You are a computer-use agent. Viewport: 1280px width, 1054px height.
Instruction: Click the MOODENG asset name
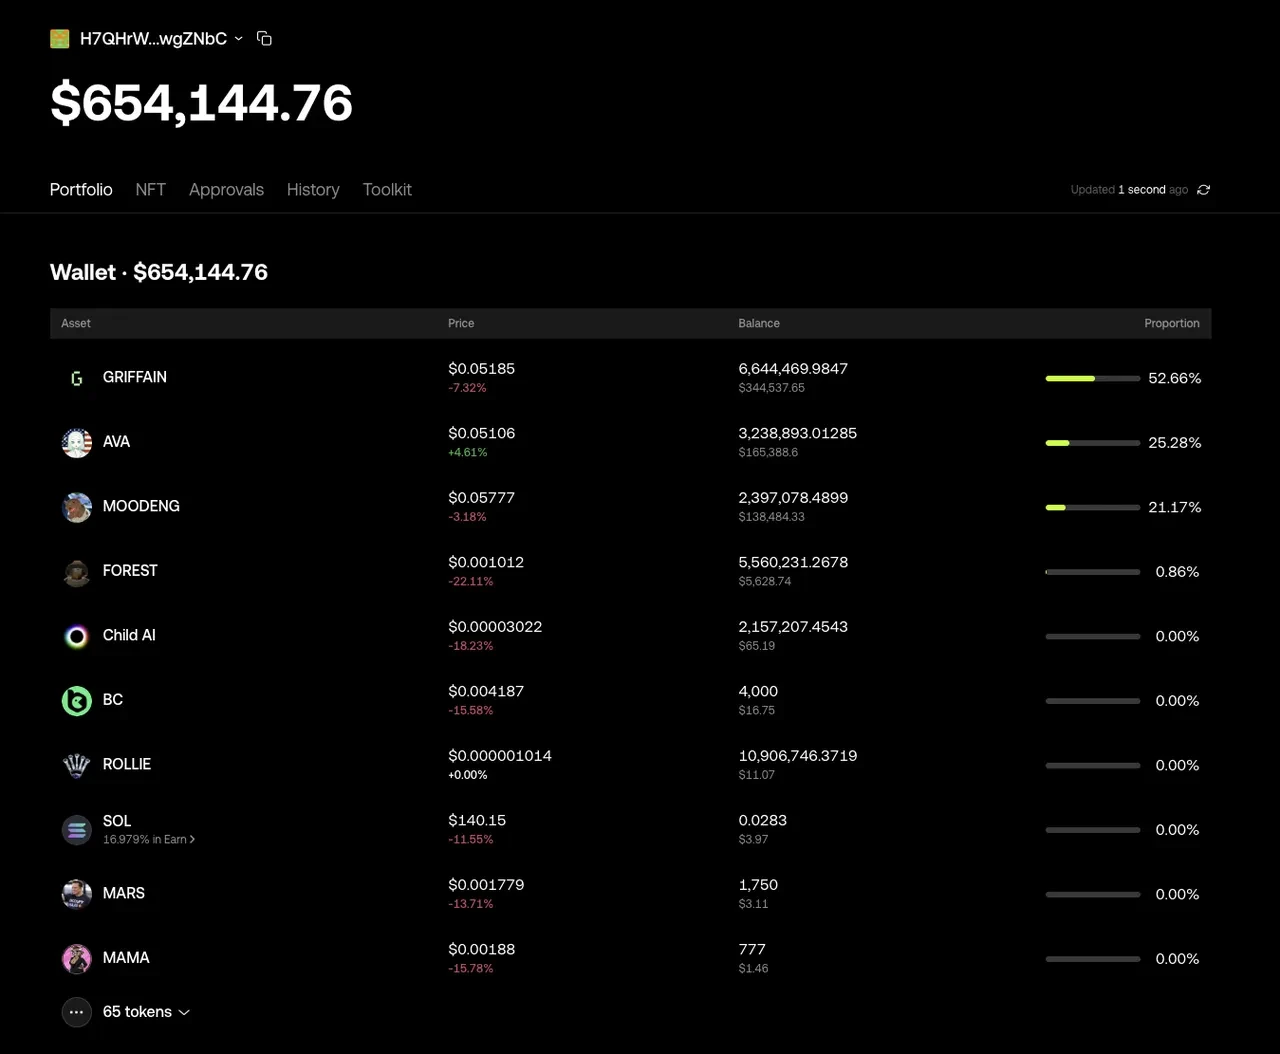click(141, 506)
